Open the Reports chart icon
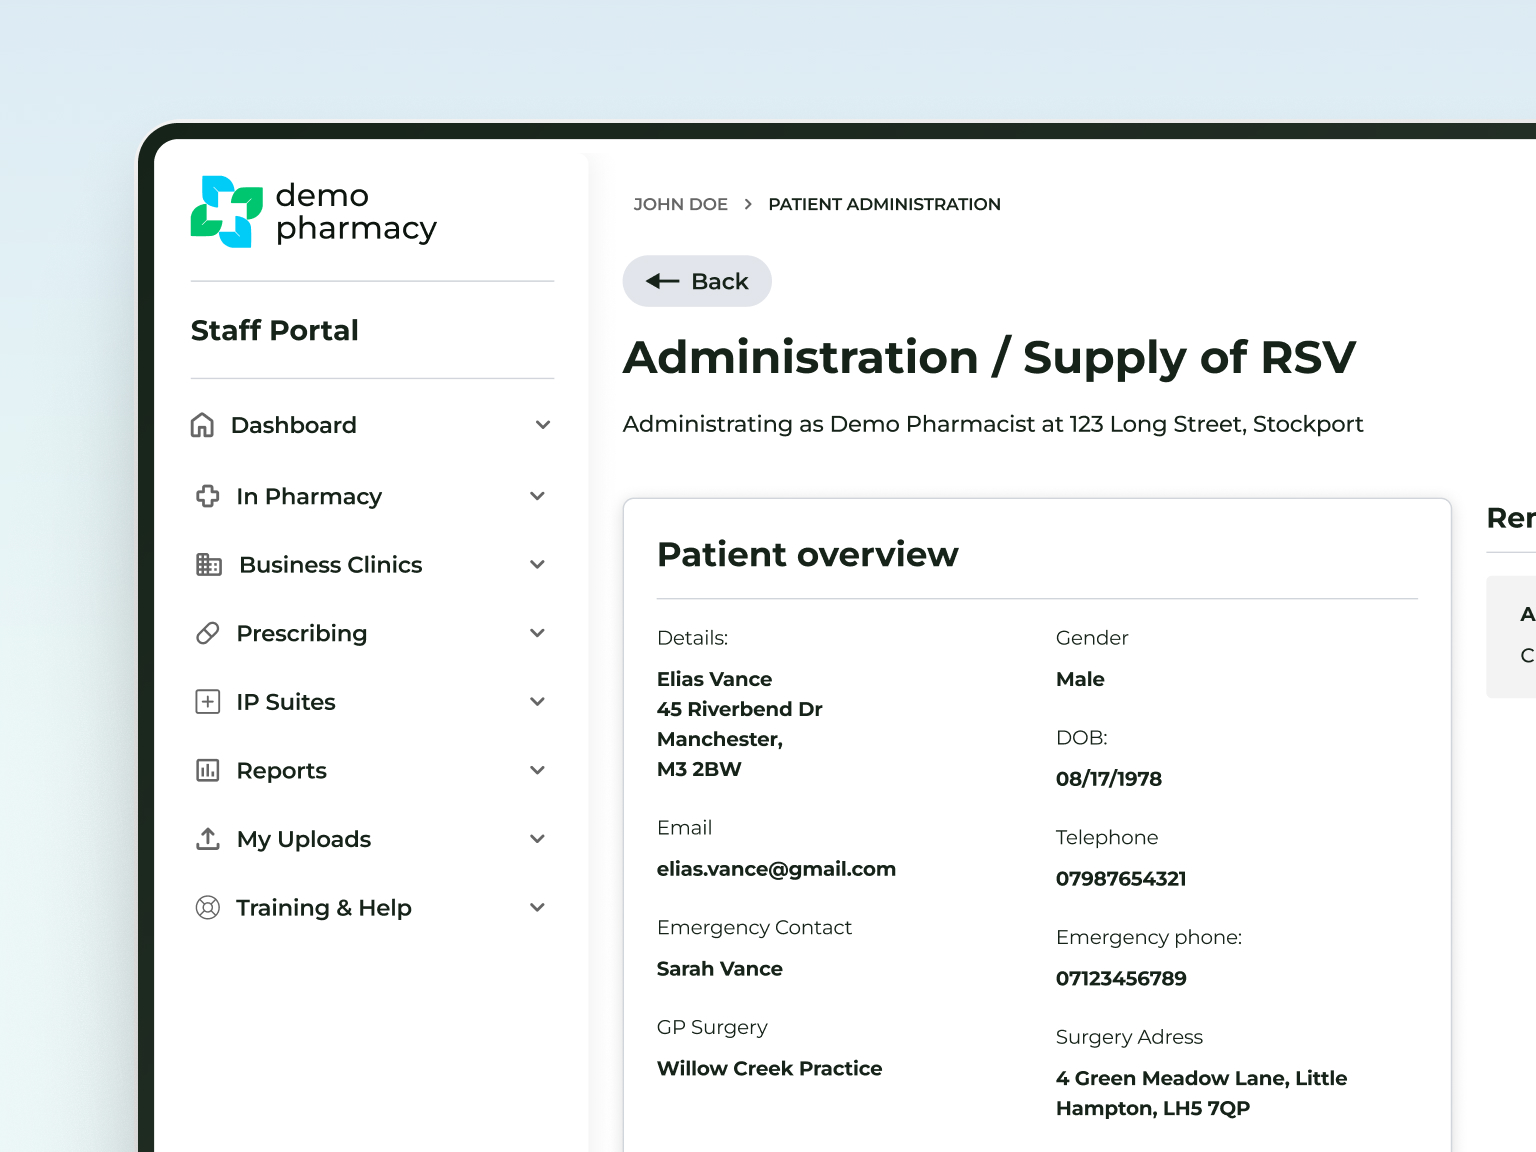The height and width of the screenshot is (1152, 1536). coord(207,770)
